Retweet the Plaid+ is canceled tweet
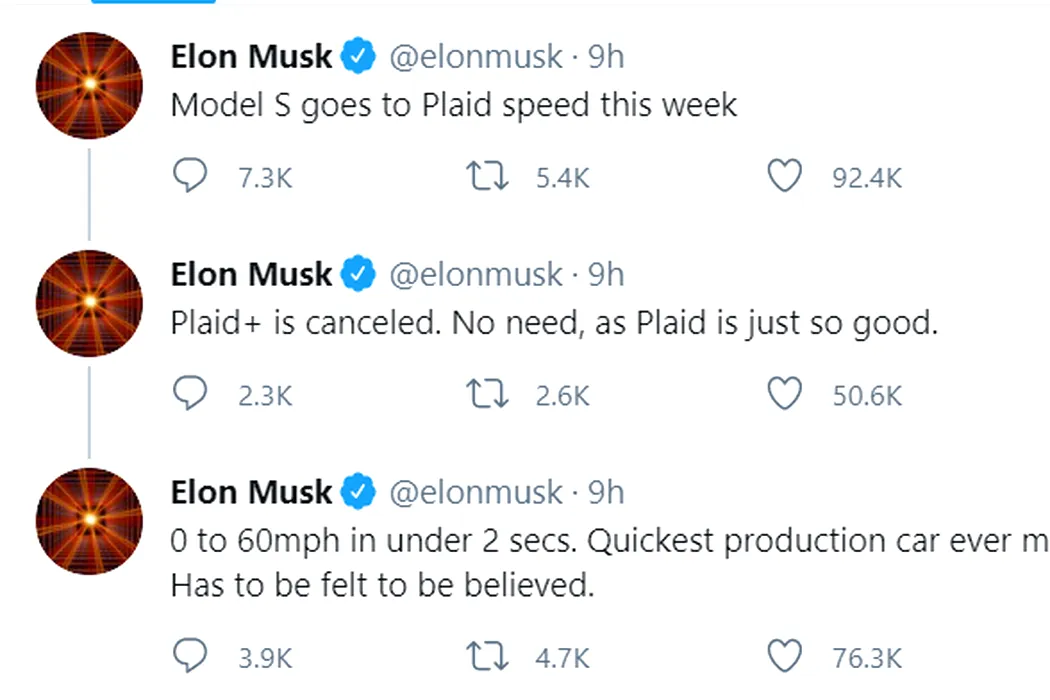This screenshot has width=1050, height=700. [x=487, y=394]
